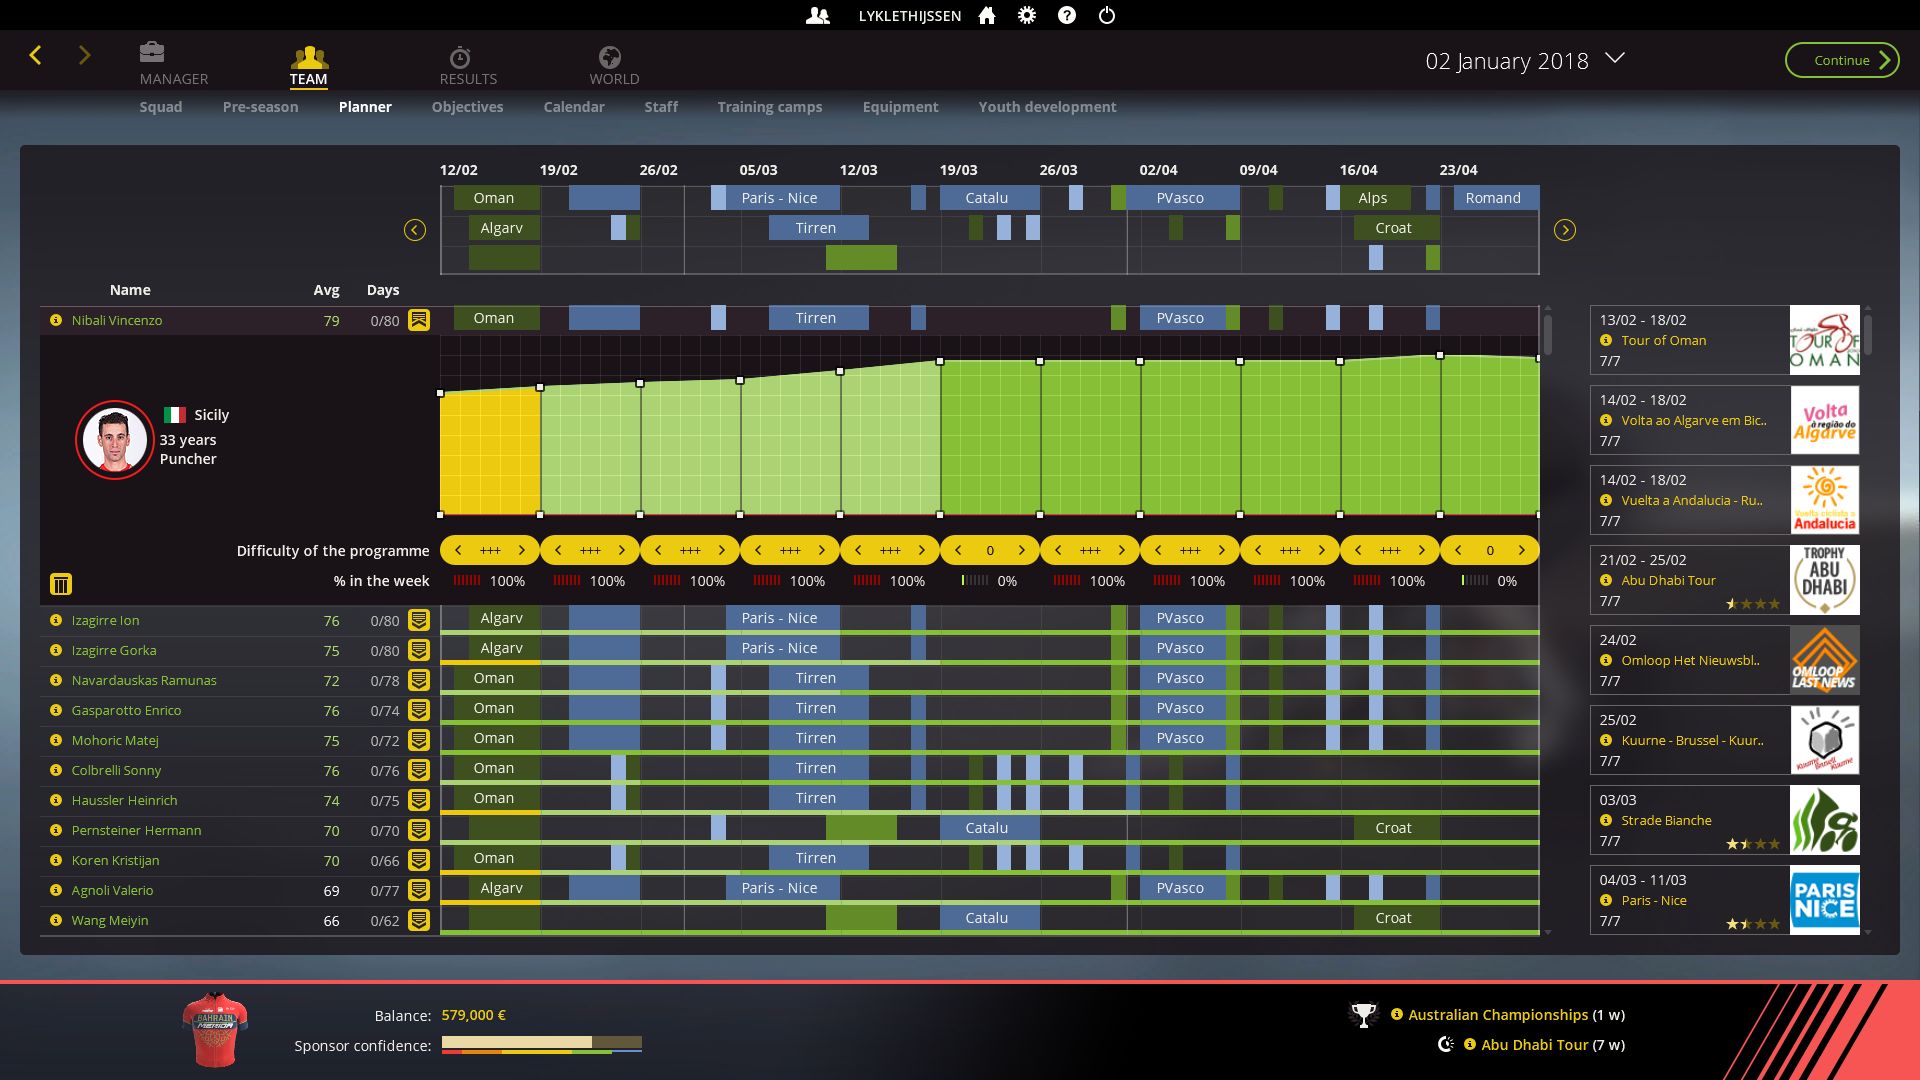This screenshot has height=1080, width=1920.
Task: Decrease last week programme difficulty
Action: pos(1458,550)
